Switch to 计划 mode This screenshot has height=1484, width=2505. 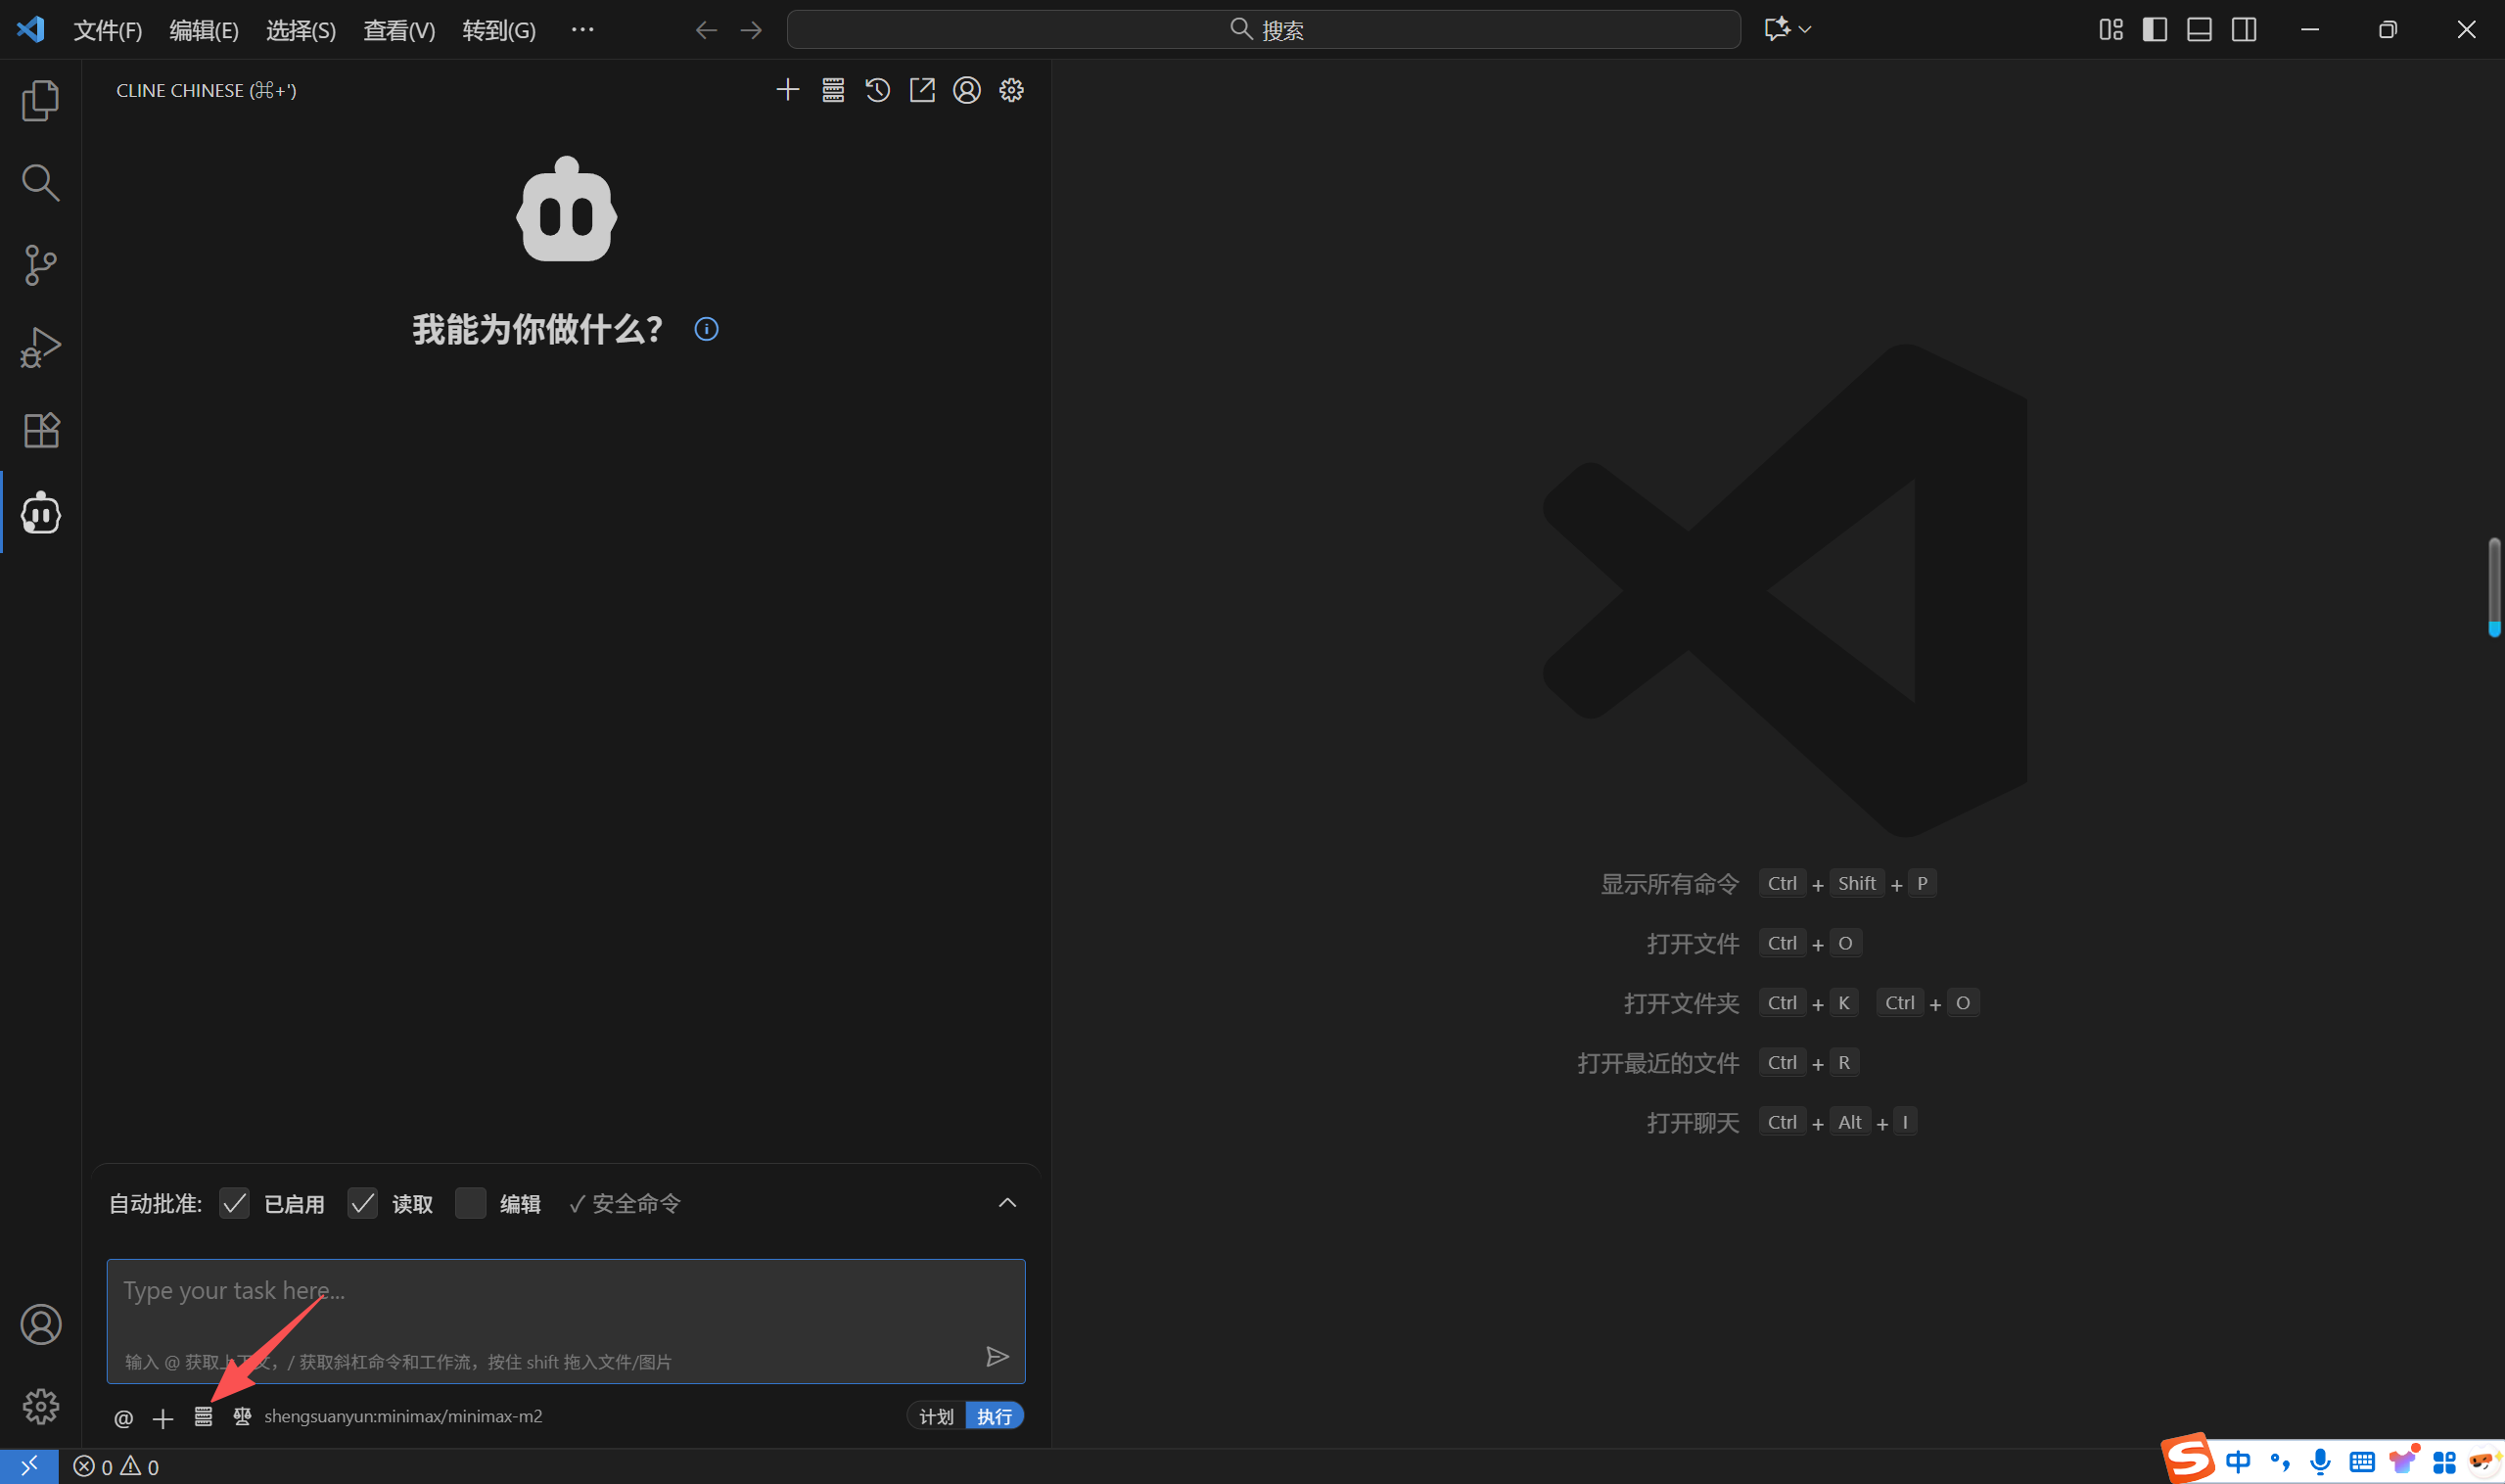coord(936,1416)
